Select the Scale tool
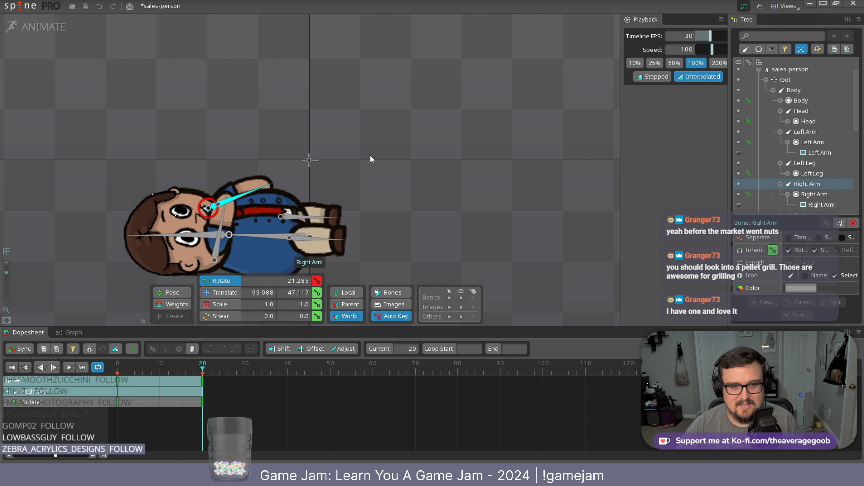This screenshot has height=486, width=864. tap(220, 304)
